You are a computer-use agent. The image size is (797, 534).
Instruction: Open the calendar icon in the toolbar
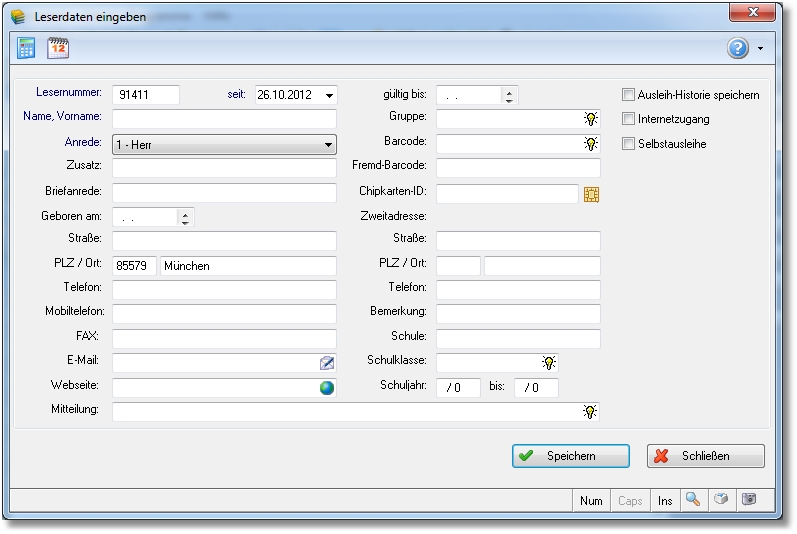58,47
